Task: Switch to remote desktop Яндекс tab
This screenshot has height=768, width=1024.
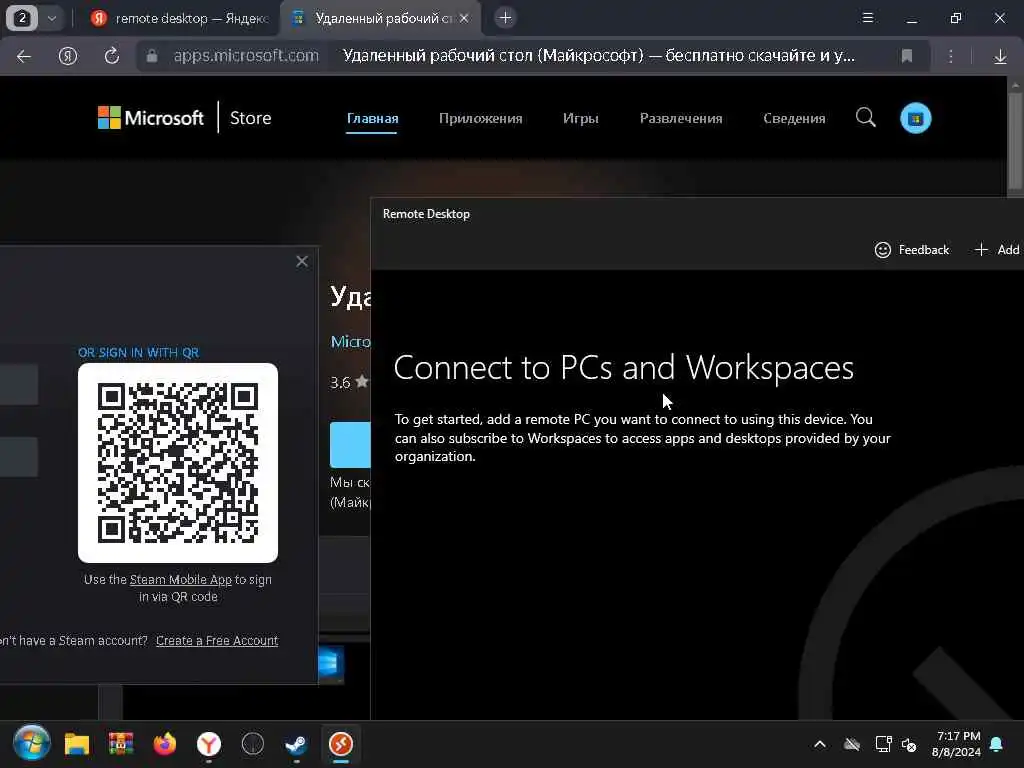Action: click(x=180, y=18)
